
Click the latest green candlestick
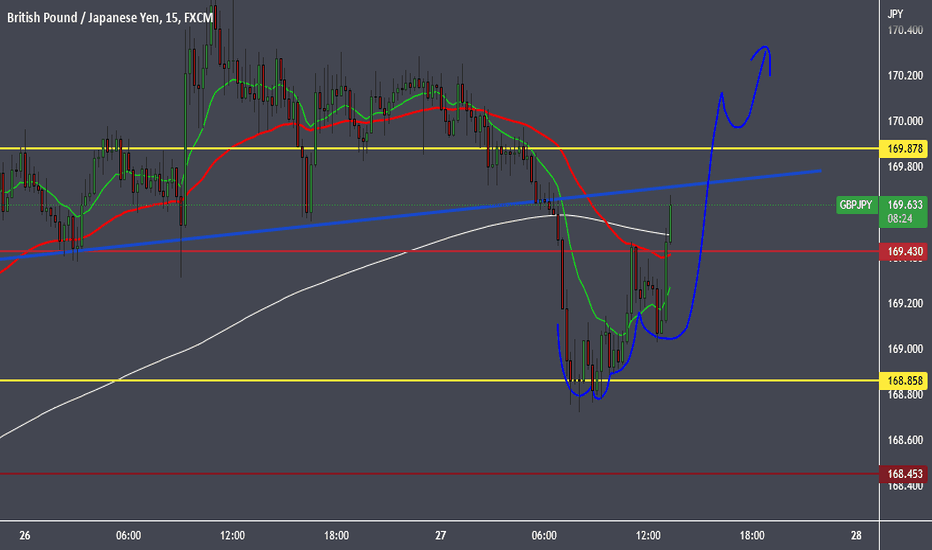670,223
